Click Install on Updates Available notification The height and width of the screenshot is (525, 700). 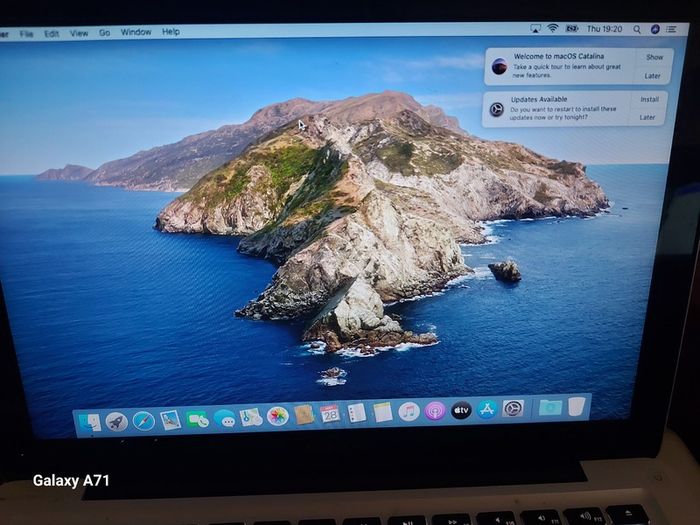(x=649, y=100)
